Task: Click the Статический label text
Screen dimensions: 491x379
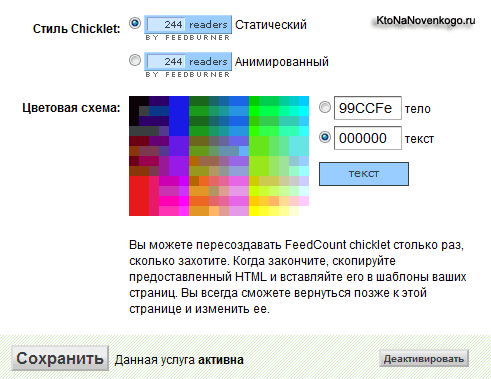Action: pyautogui.click(x=271, y=25)
